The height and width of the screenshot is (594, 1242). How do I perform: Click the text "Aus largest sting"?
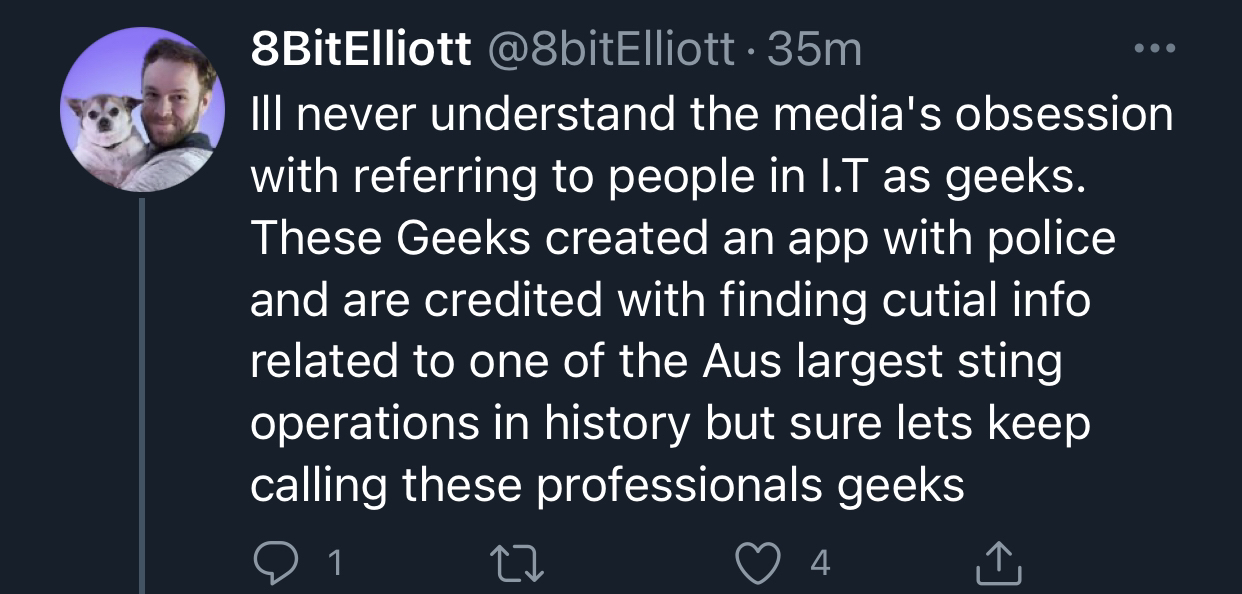[x=880, y=362]
